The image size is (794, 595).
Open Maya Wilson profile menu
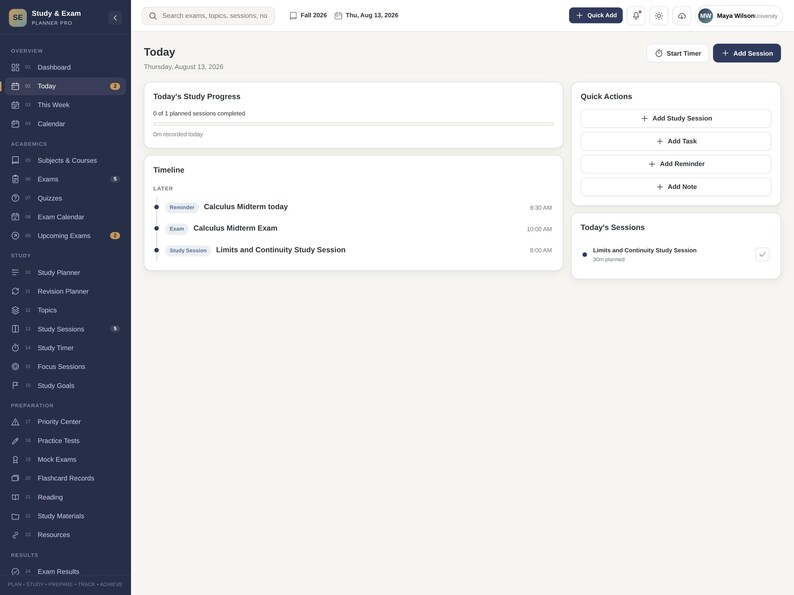click(739, 16)
